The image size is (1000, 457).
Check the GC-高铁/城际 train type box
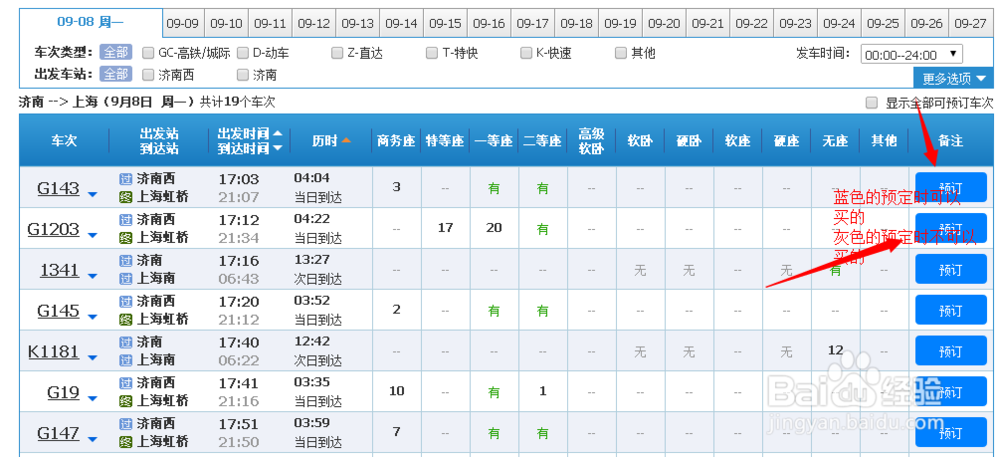pyautogui.click(x=148, y=53)
